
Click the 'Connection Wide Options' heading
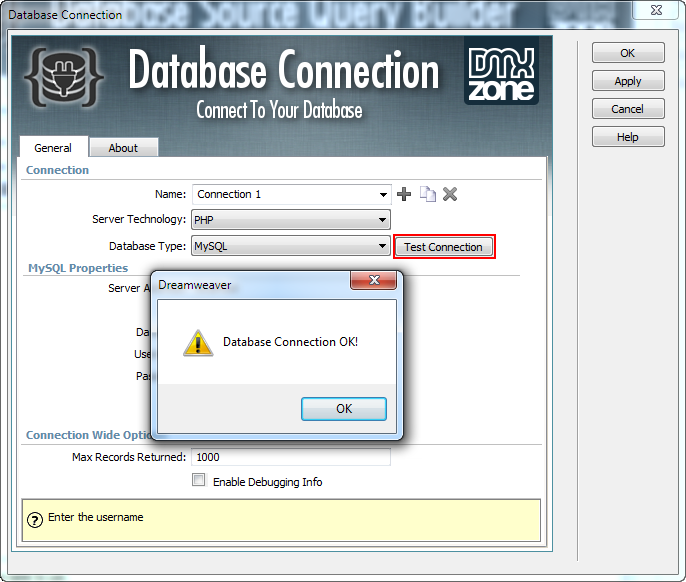88,435
